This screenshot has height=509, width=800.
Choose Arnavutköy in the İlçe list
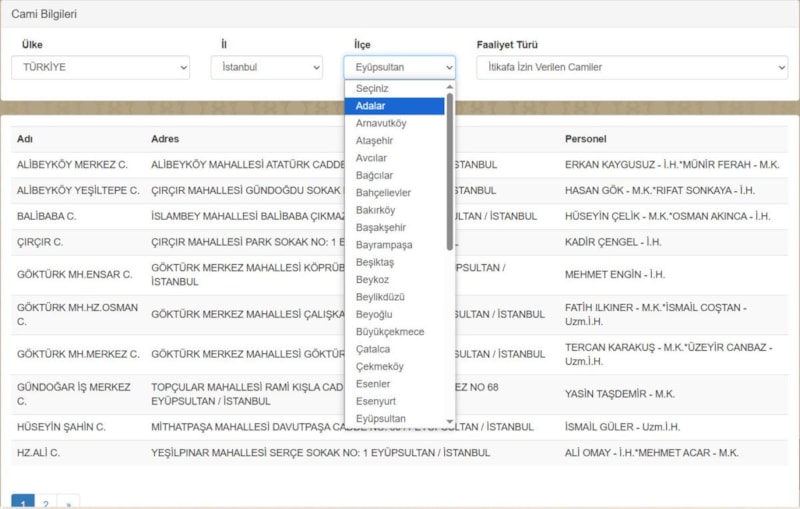pyautogui.click(x=394, y=123)
